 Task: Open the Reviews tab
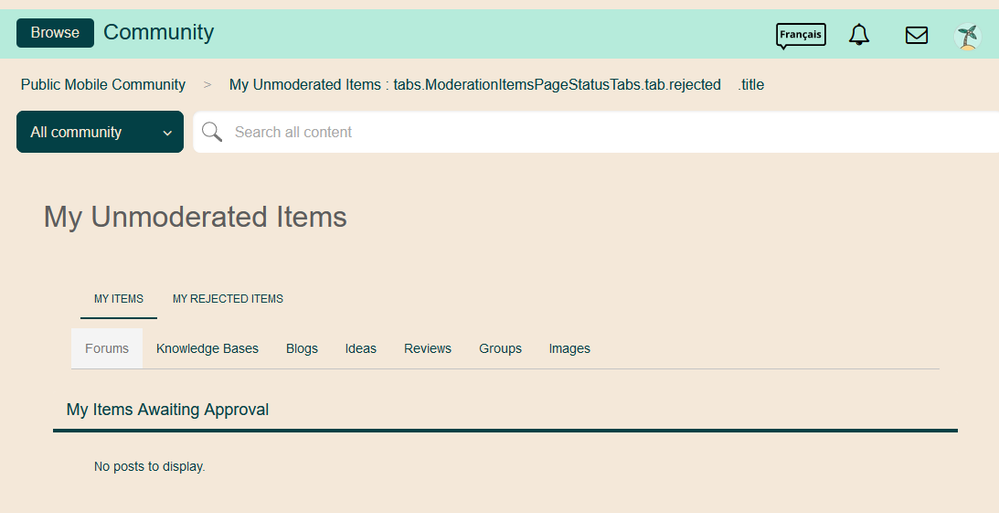click(428, 349)
